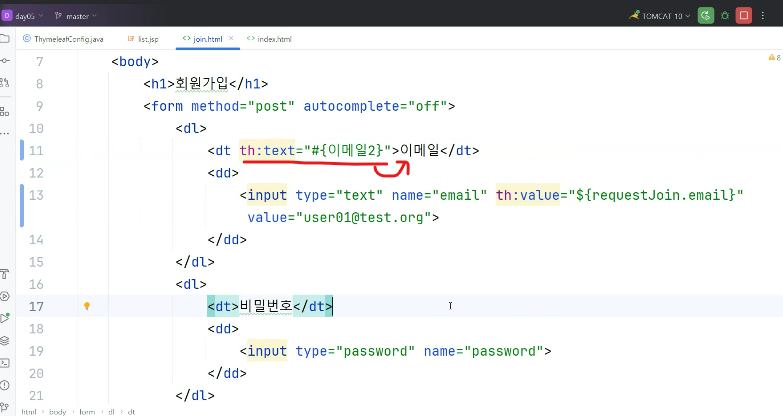This screenshot has width=783, height=416.
Task: Click the "#{이메일2}" attribute value
Action: click(x=348, y=150)
